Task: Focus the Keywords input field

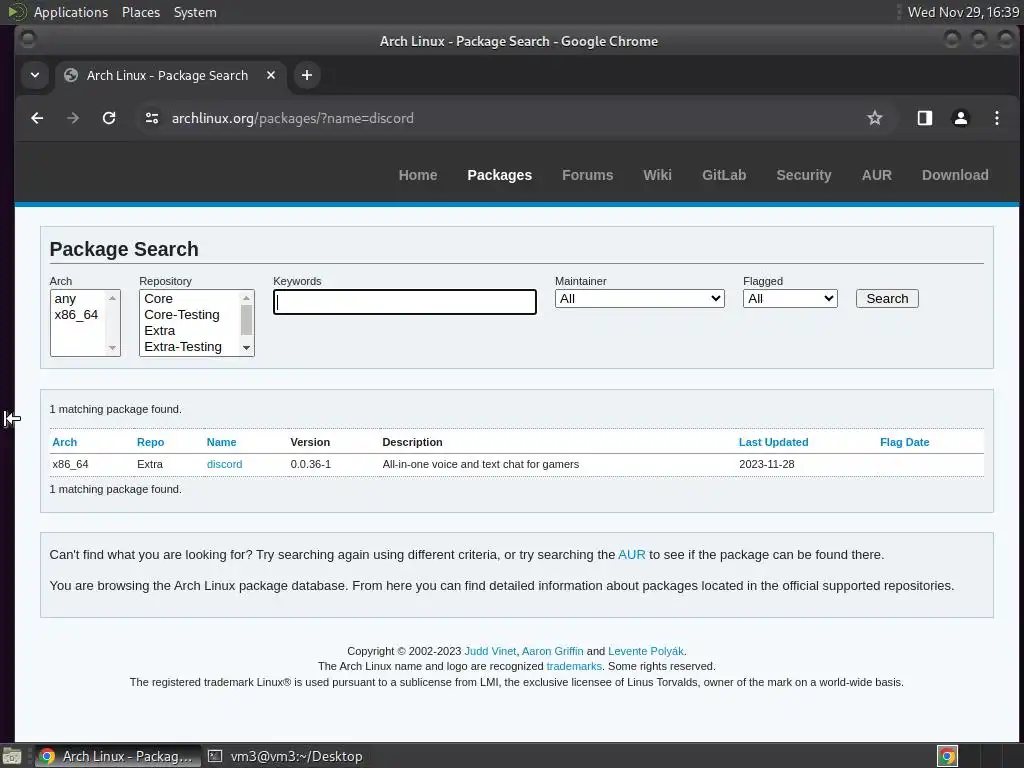Action: click(x=405, y=302)
